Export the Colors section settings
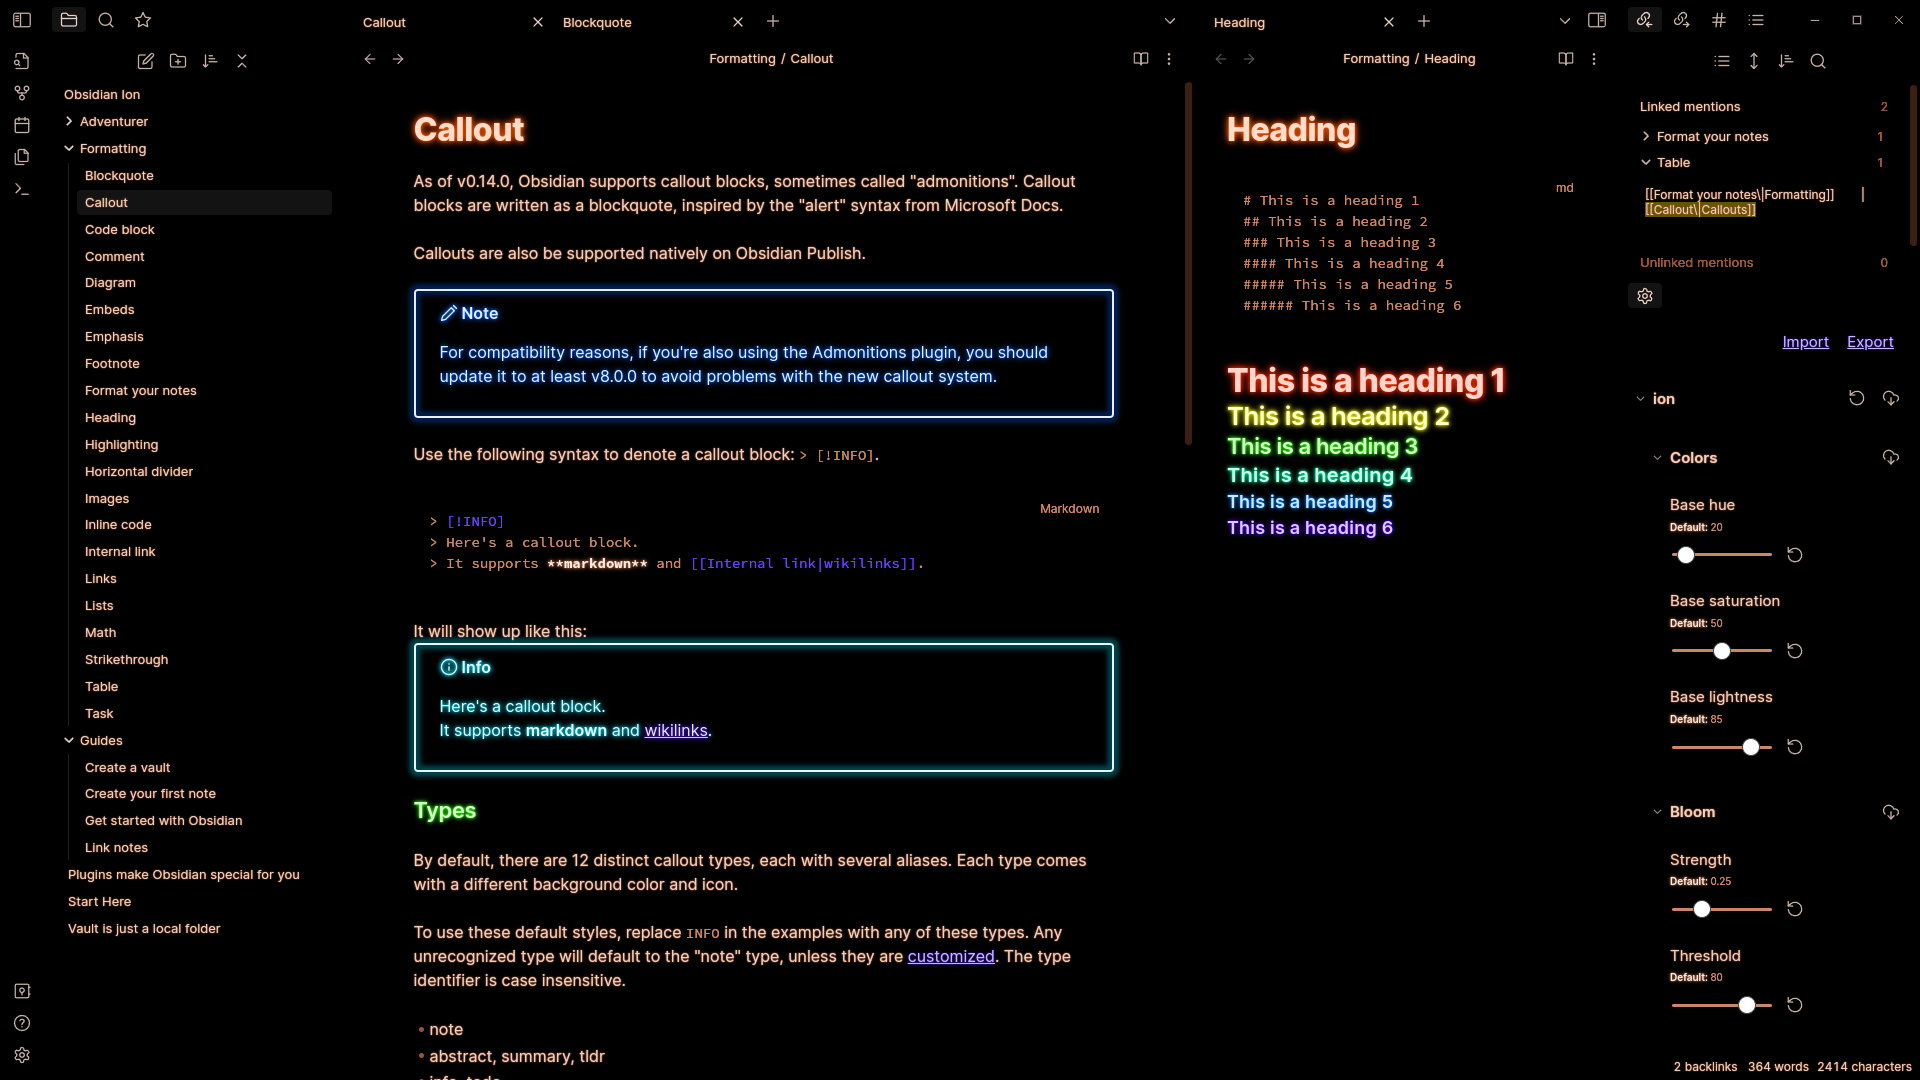Image resolution: width=1920 pixels, height=1080 pixels. point(1891,457)
